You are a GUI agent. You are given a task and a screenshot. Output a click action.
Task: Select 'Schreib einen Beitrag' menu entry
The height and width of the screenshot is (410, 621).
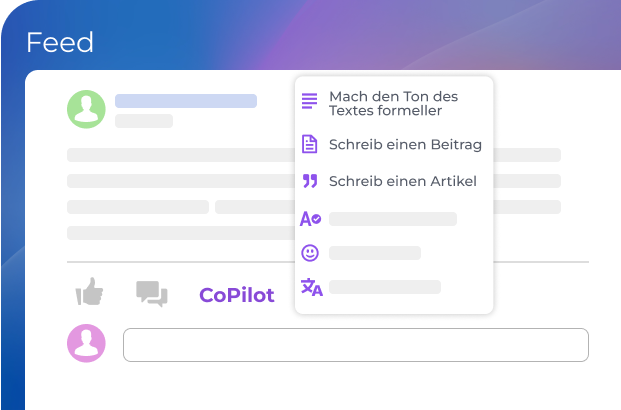point(405,145)
